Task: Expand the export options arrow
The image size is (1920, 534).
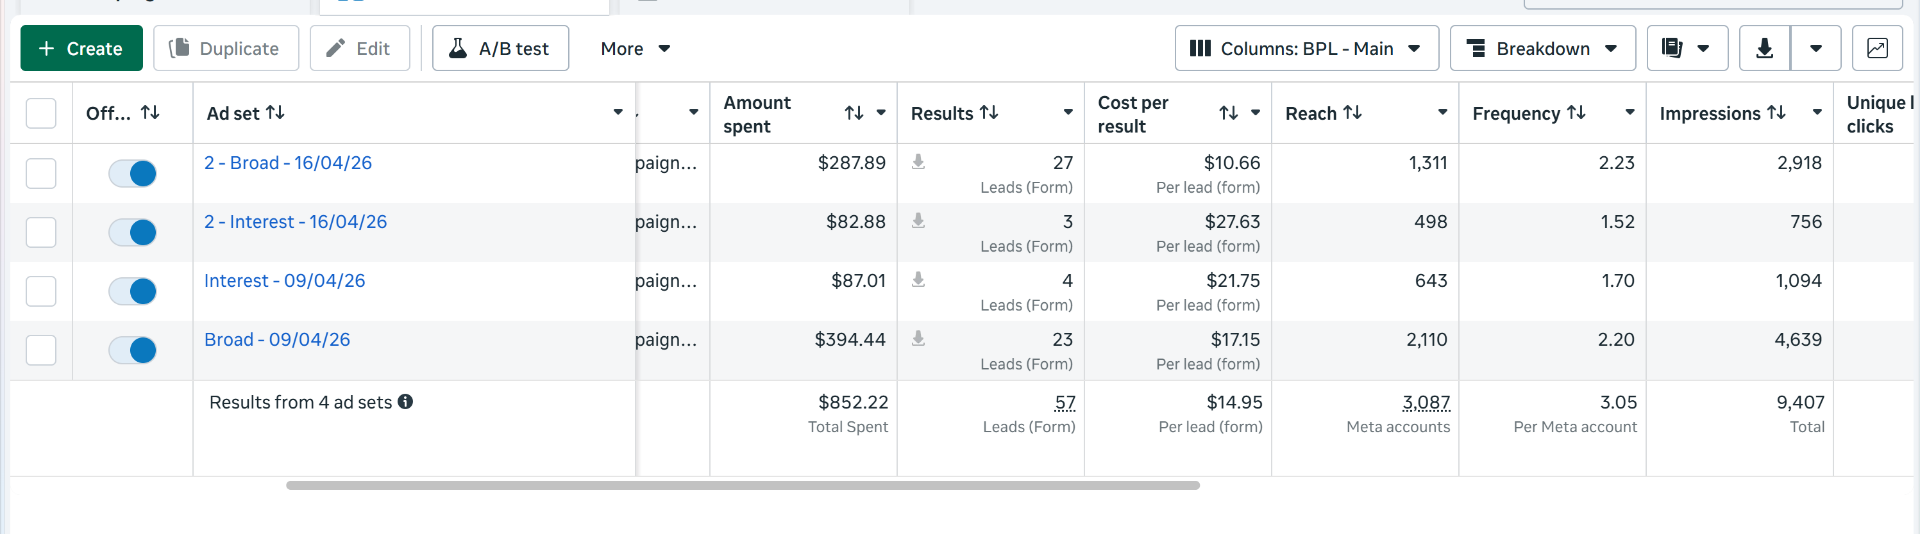Action: [x=1816, y=48]
